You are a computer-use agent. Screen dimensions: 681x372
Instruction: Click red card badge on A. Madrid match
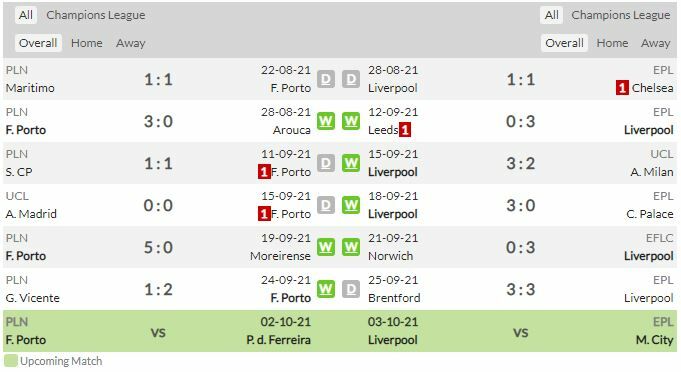point(264,214)
